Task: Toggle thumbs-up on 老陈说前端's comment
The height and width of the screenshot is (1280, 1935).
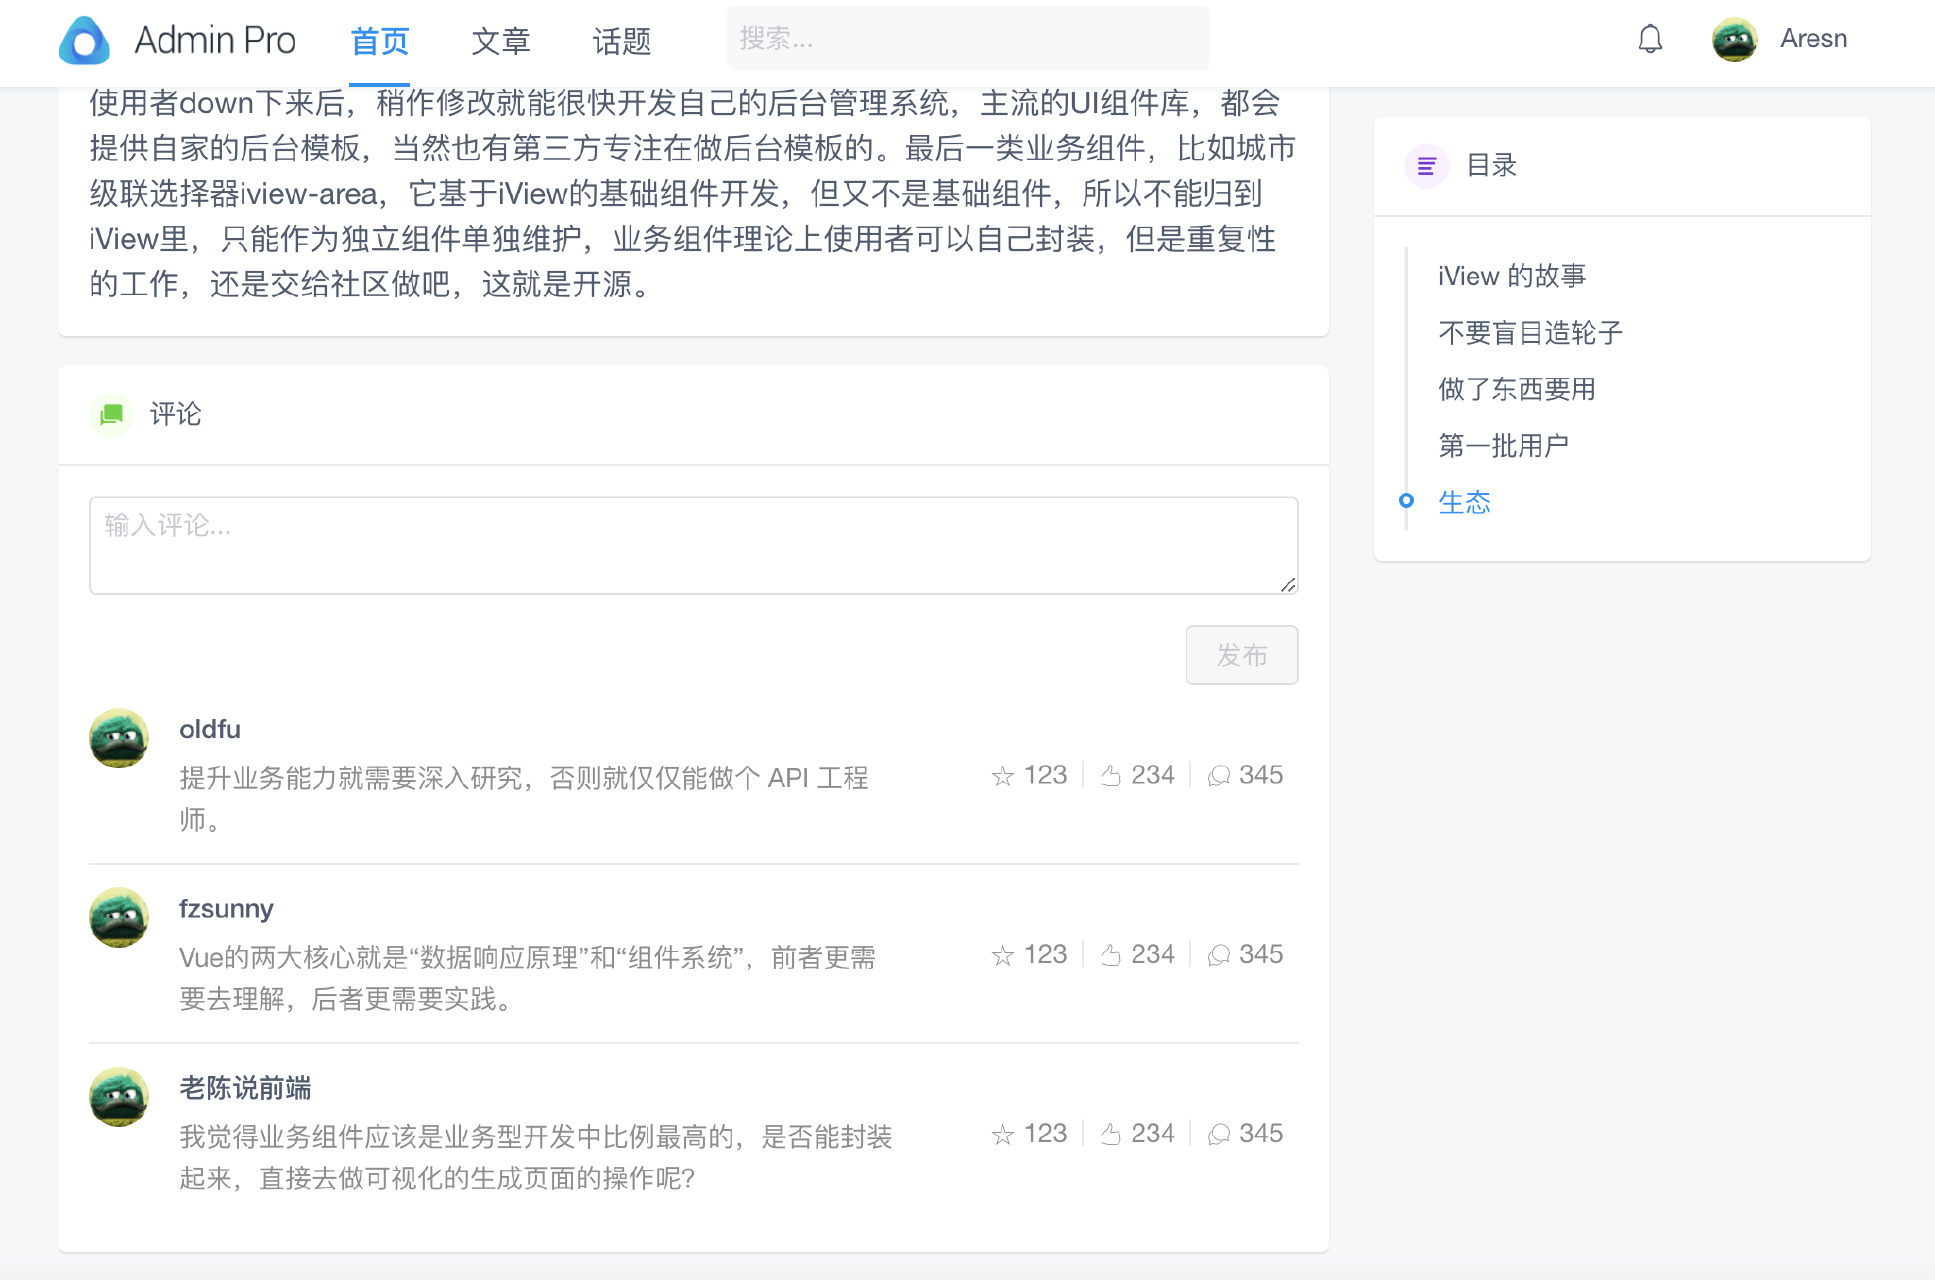Action: 1112,1133
